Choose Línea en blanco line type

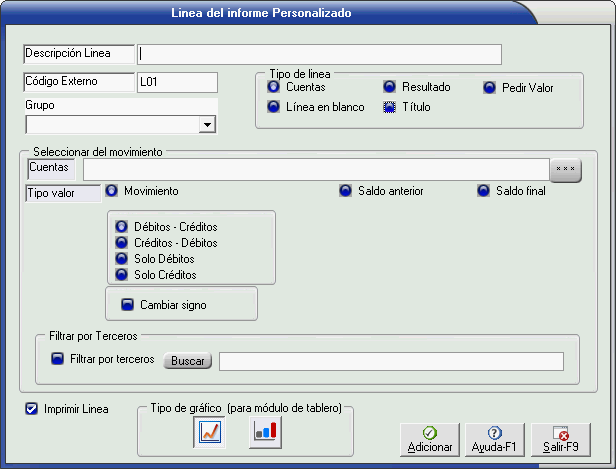coord(274,107)
